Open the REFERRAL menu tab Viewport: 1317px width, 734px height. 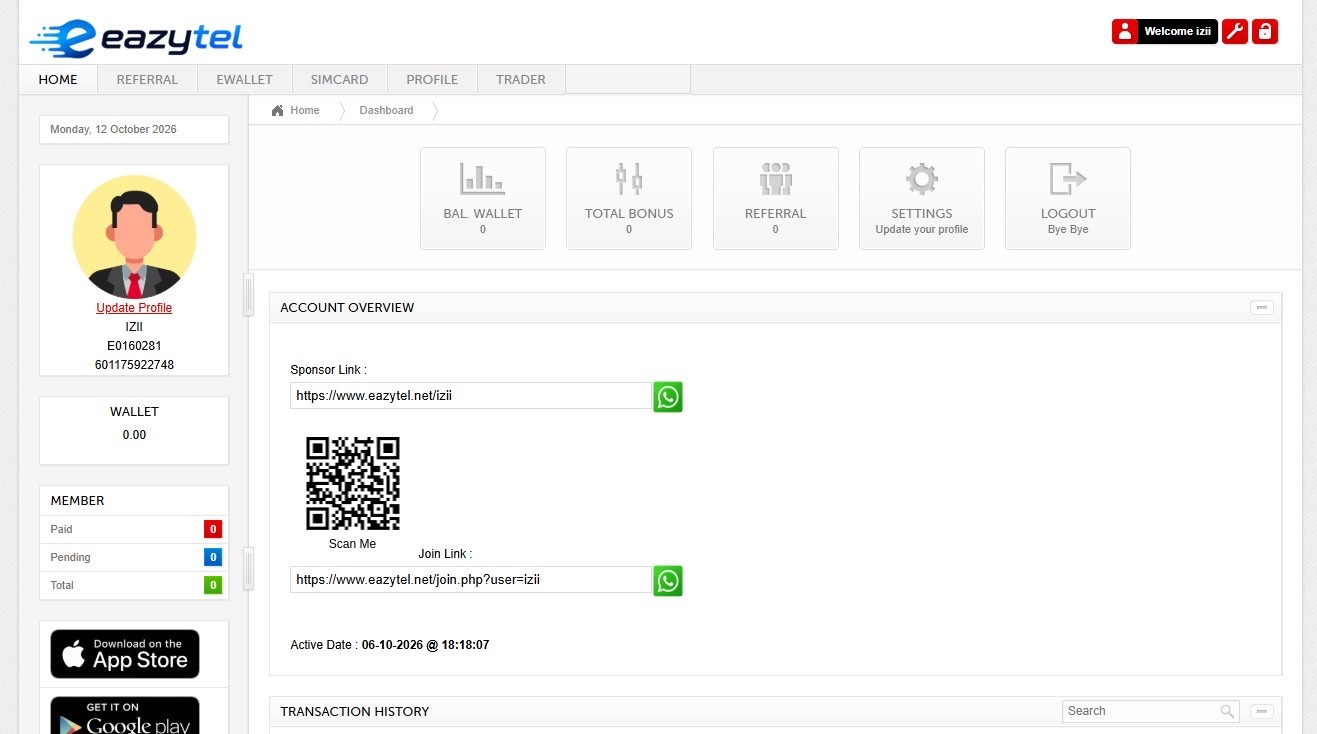point(147,80)
